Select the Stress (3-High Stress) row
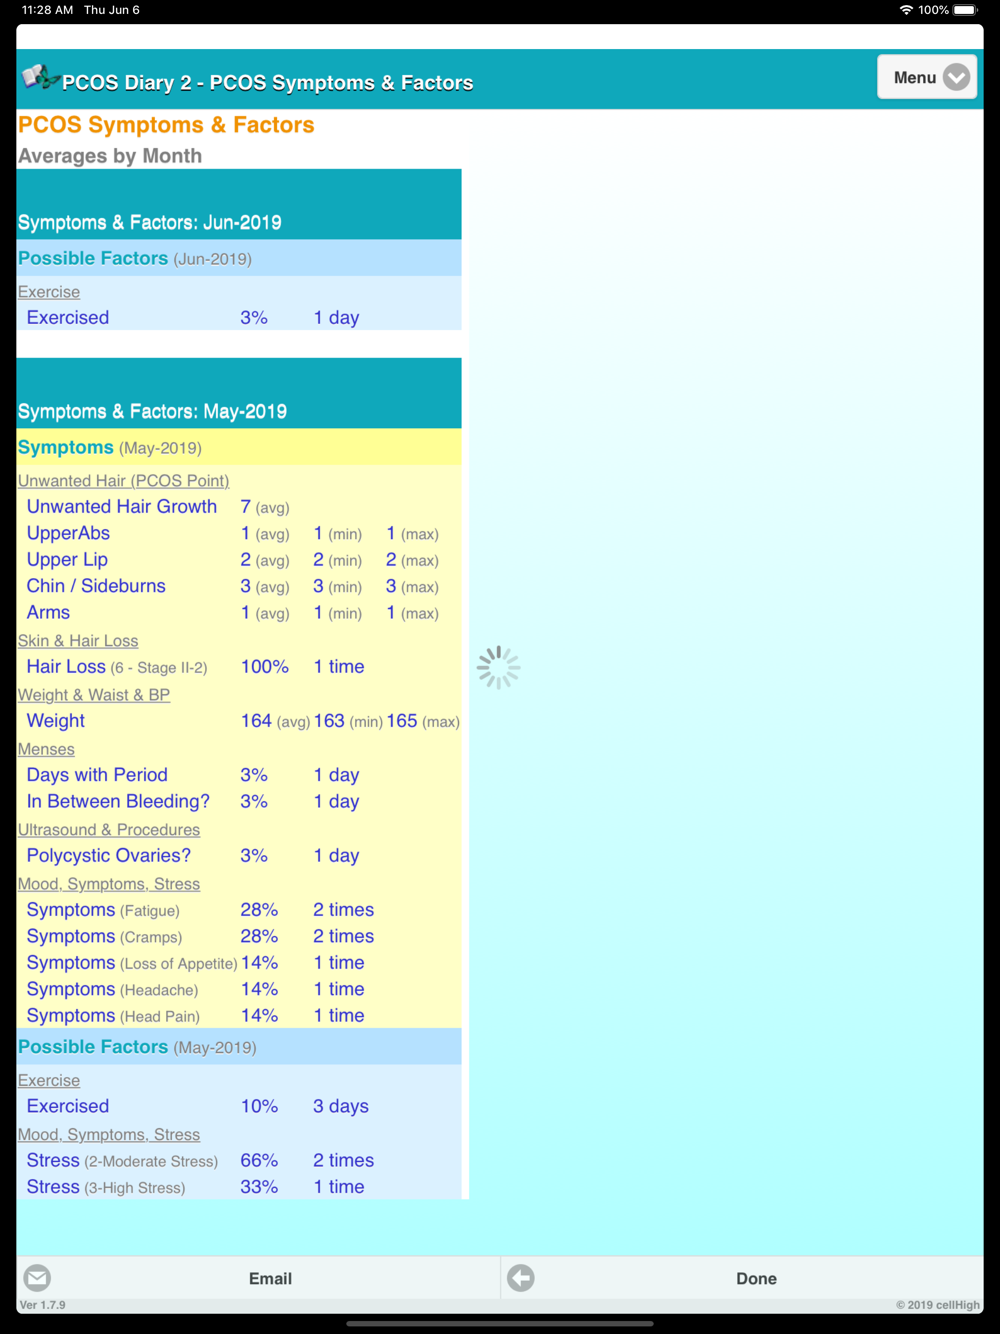Image resolution: width=1000 pixels, height=1334 pixels. click(x=239, y=1187)
